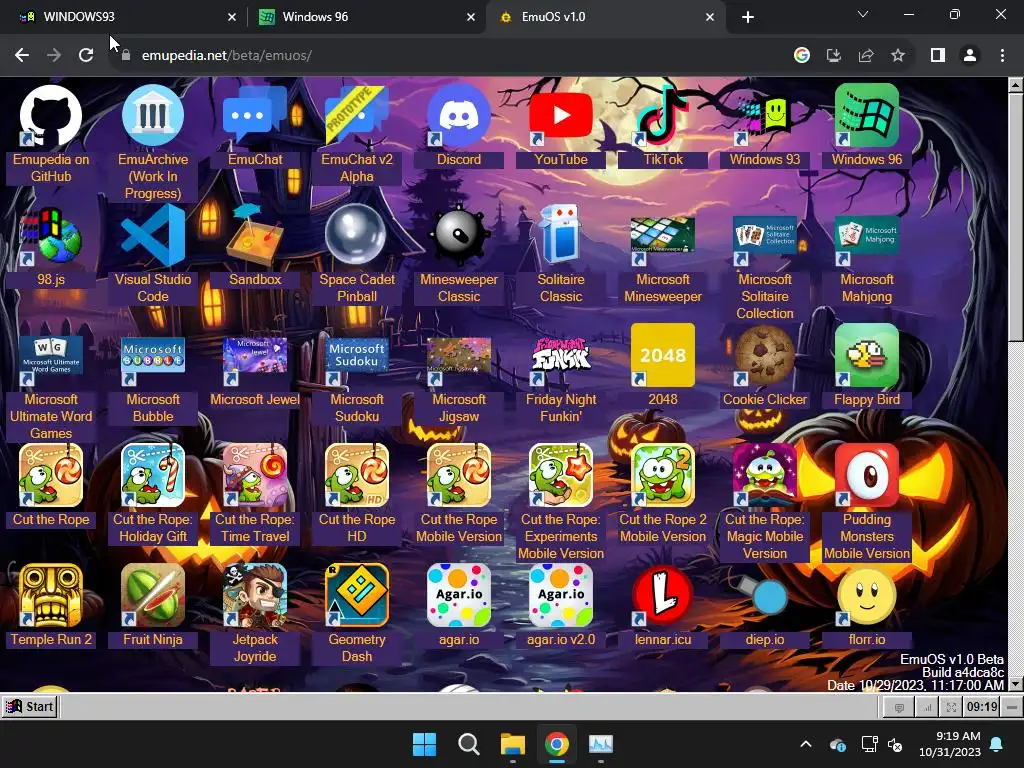This screenshot has width=1024, height=768.
Task: Click the emupedia.net address bar
Action: point(451,56)
